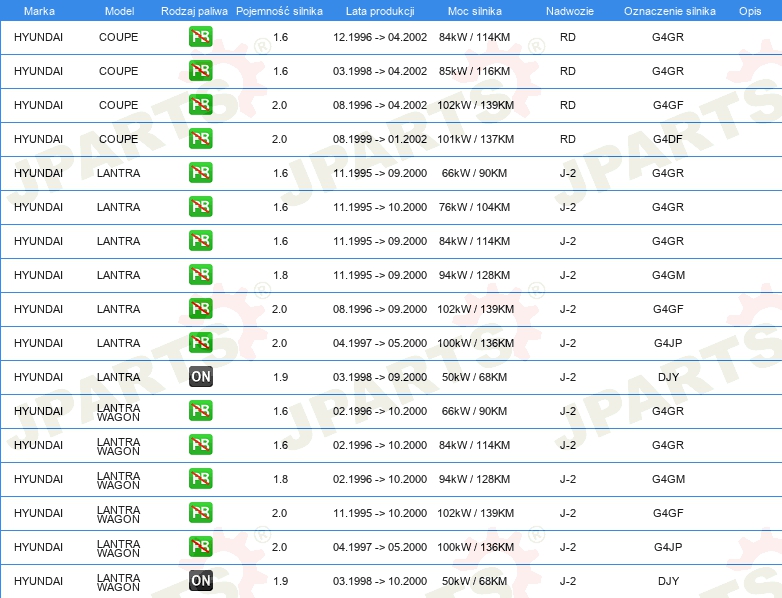Click RD body code in COUPE 101kW / 137KM row
The width and height of the screenshot is (782, 598).
568,139
